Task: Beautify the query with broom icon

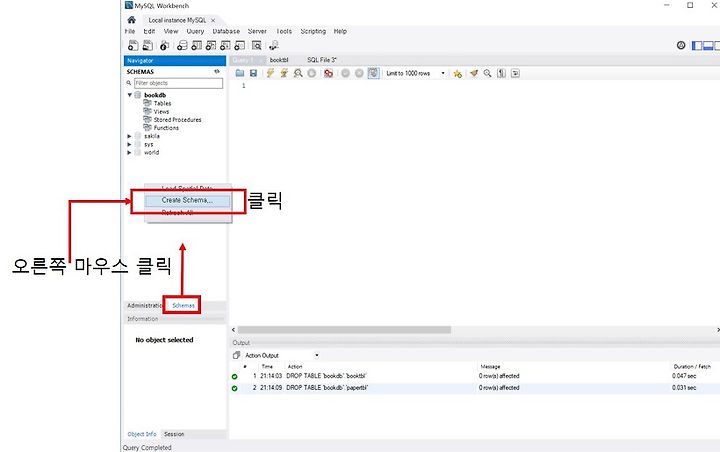Action: (474, 73)
